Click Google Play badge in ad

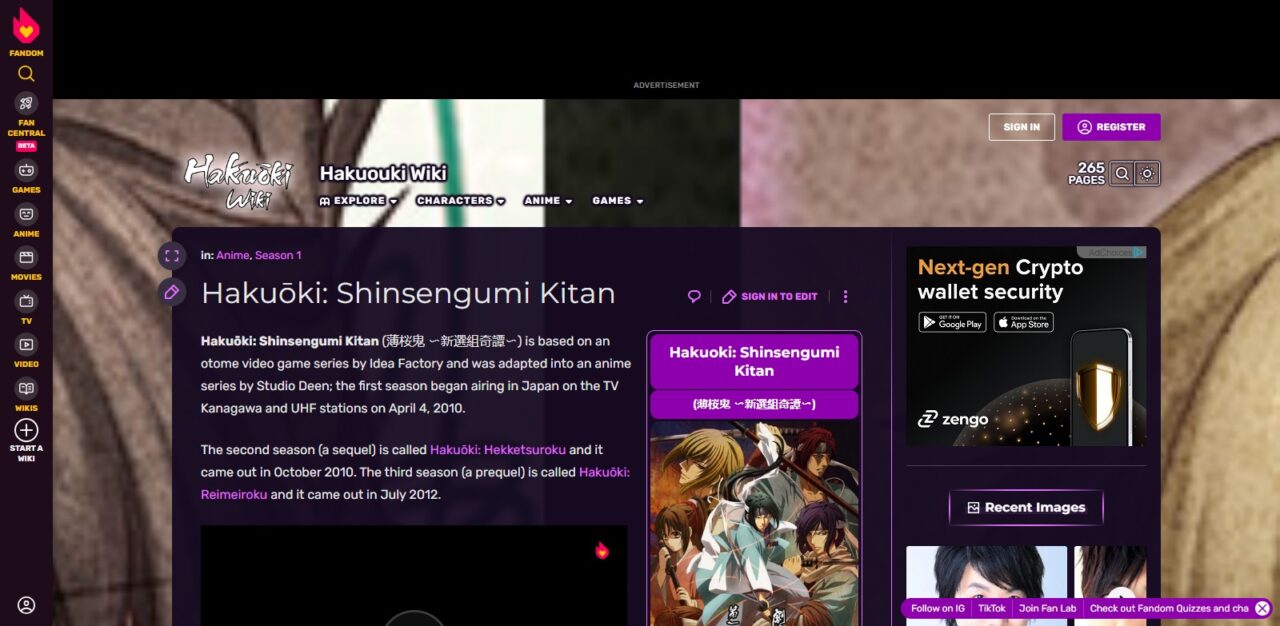[x=952, y=322]
